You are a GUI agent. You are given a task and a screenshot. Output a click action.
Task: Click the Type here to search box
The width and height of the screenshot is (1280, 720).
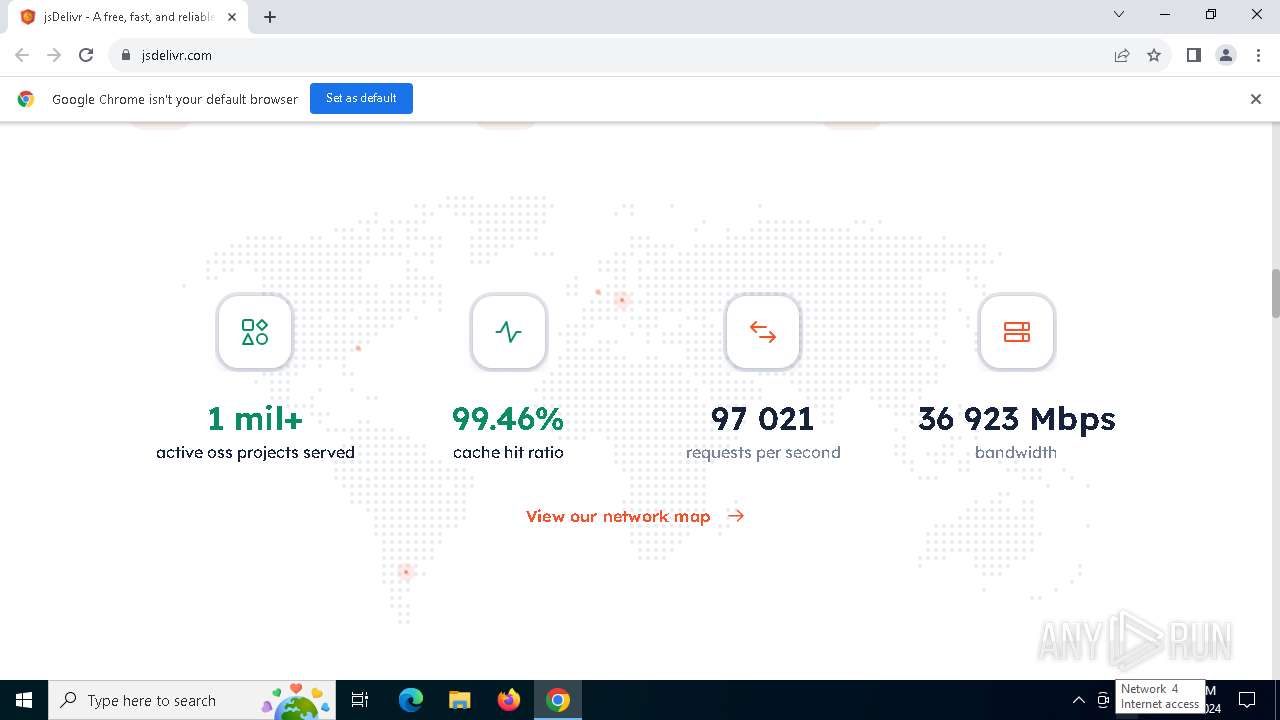[x=193, y=700]
